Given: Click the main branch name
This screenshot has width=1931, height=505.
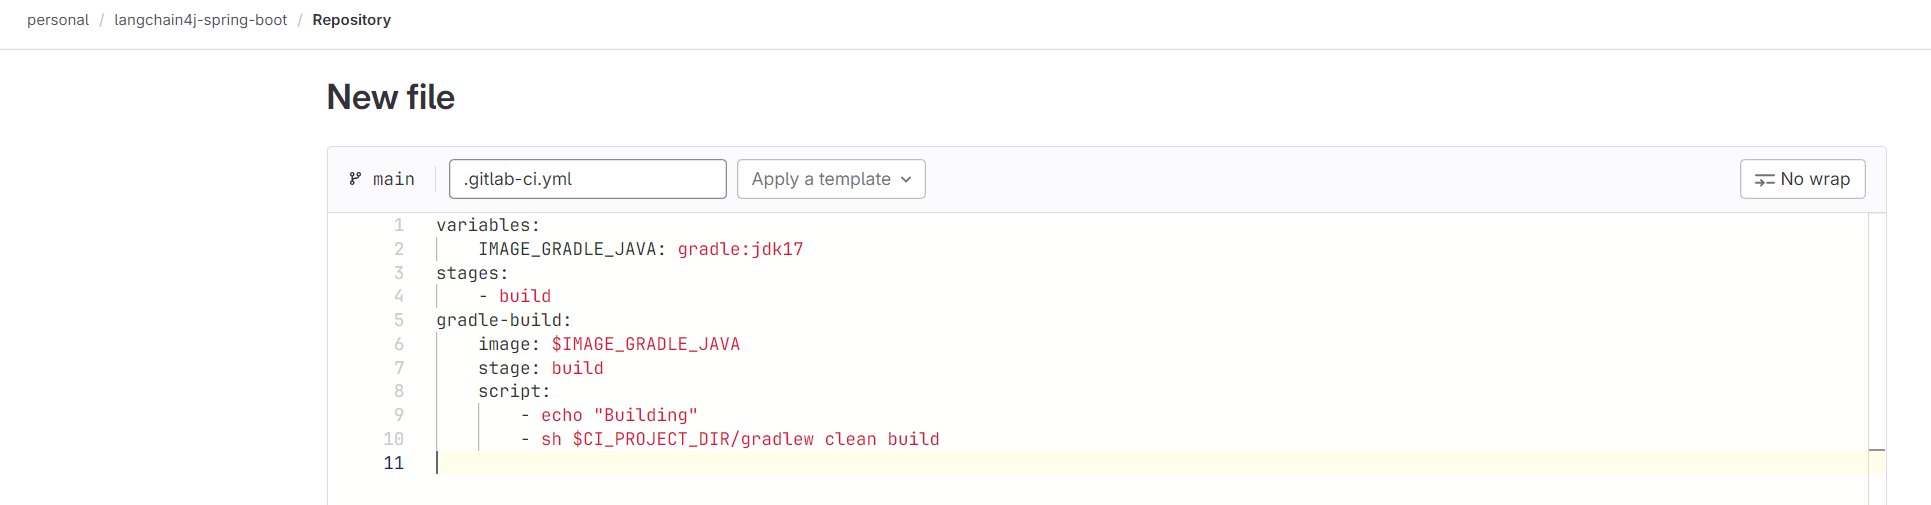Looking at the screenshot, I should coord(393,179).
